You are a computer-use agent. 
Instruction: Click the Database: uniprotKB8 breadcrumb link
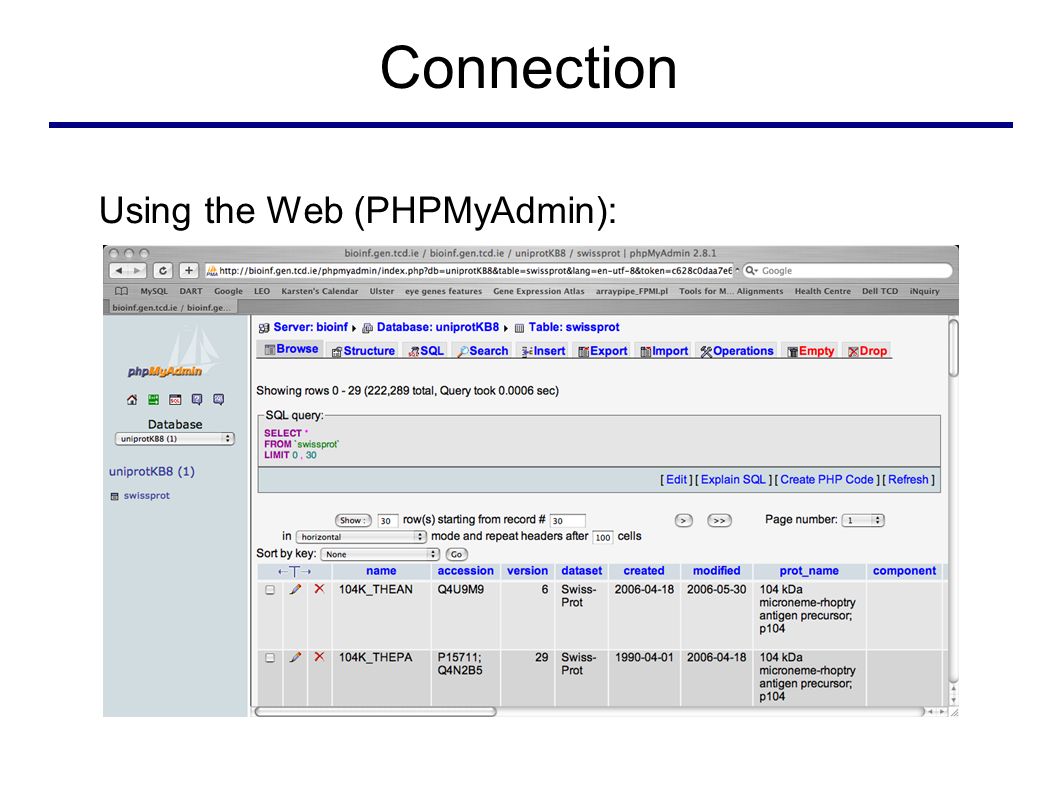pos(437,327)
